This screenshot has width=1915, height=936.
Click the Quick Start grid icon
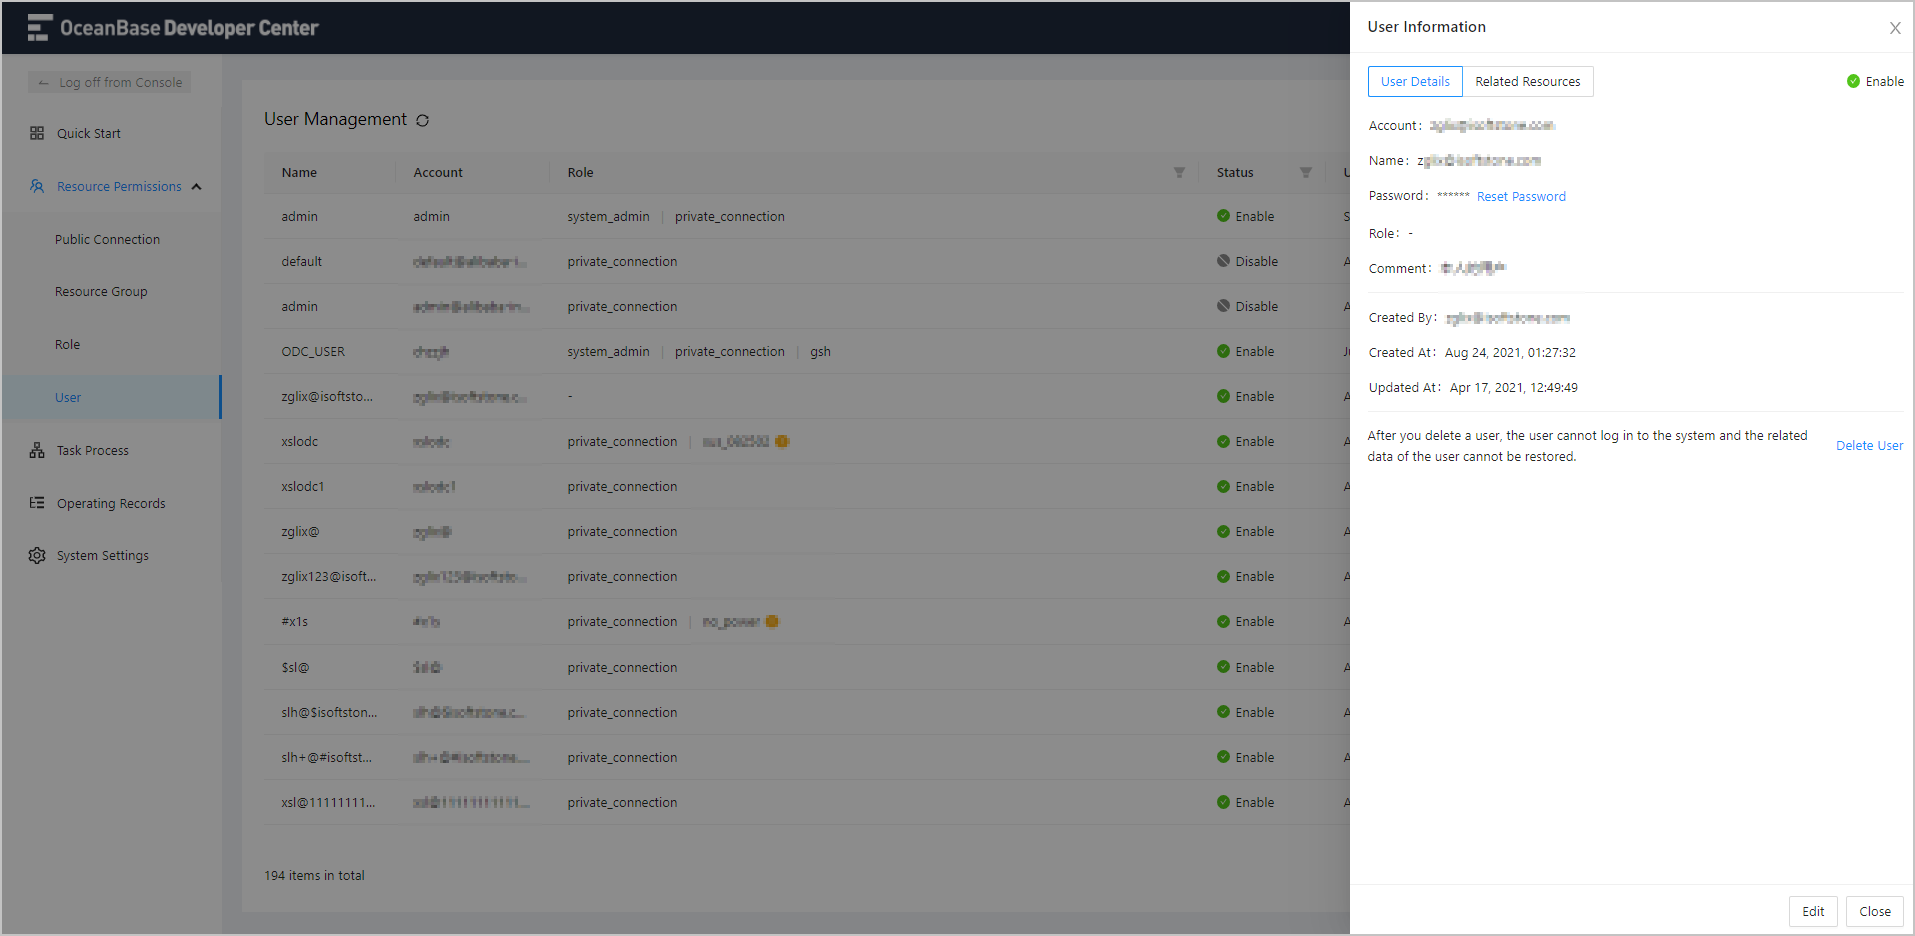(x=37, y=133)
